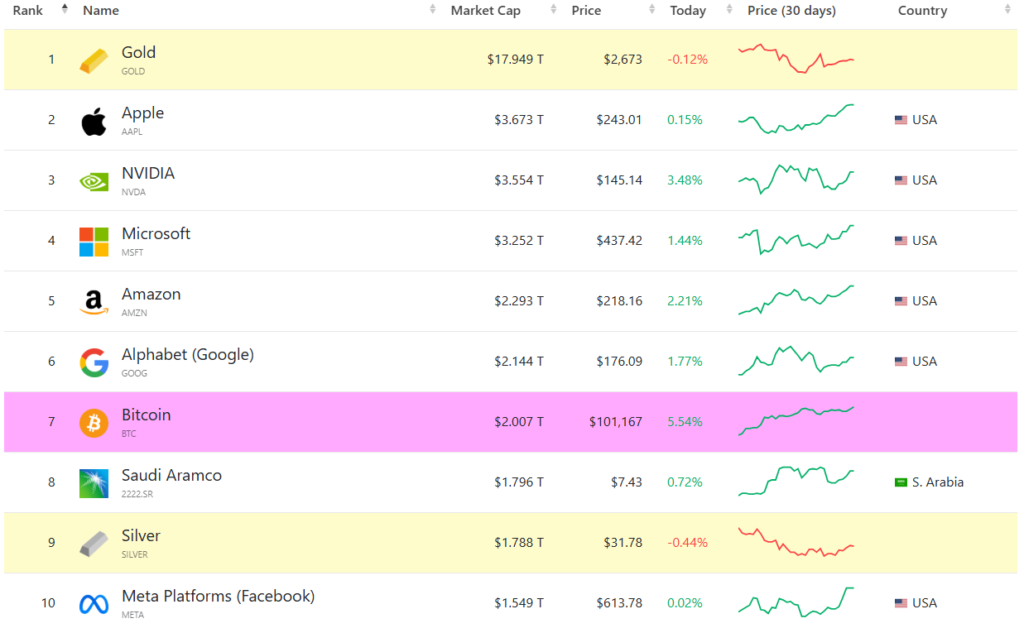Click the Today column header label
The height and width of the screenshot is (633, 1024).
[x=688, y=10]
